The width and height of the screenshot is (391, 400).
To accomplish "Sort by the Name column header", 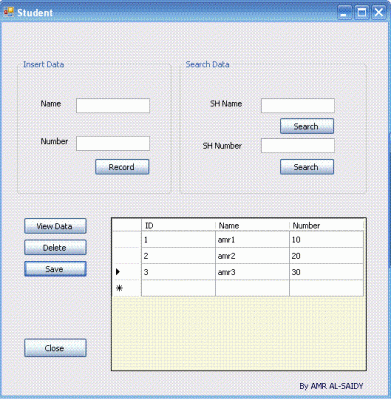I will tap(252, 225).
